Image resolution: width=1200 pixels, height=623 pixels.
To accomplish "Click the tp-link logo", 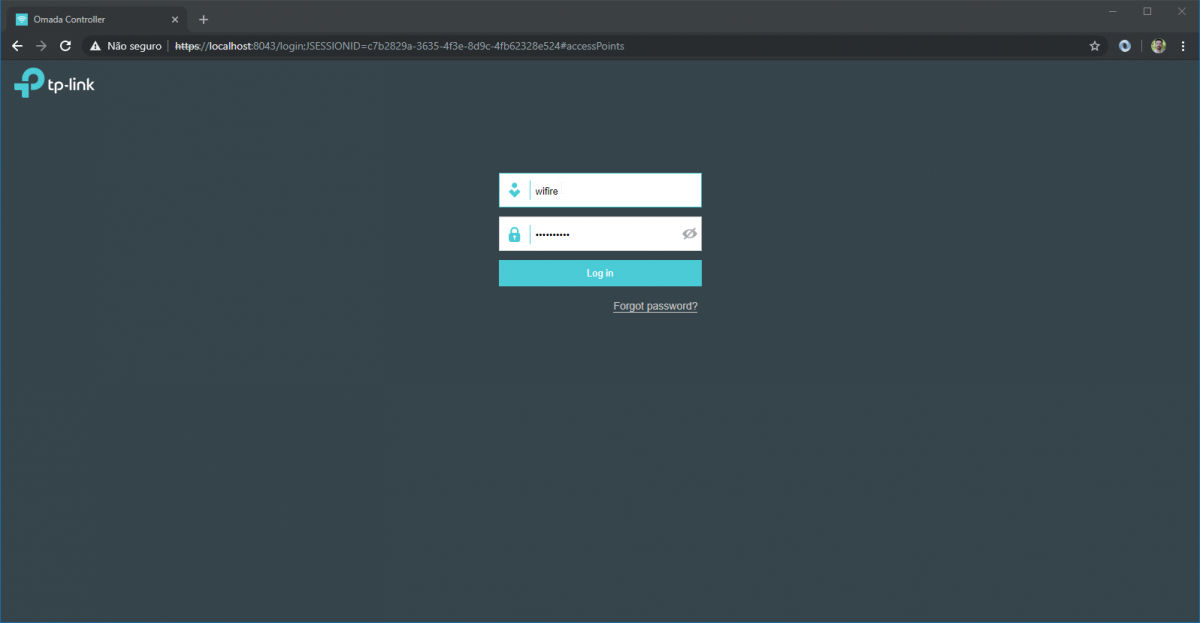I will click(x=54, y=83).
